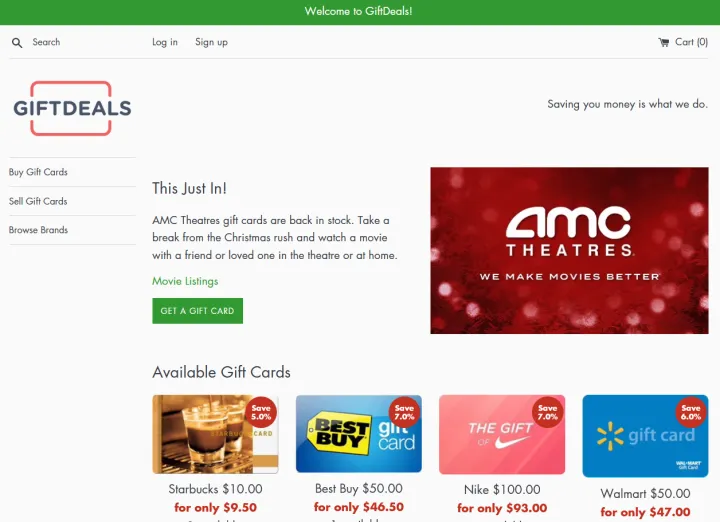Open the Walmart $50.00 product title

click(x=645, y=494)
